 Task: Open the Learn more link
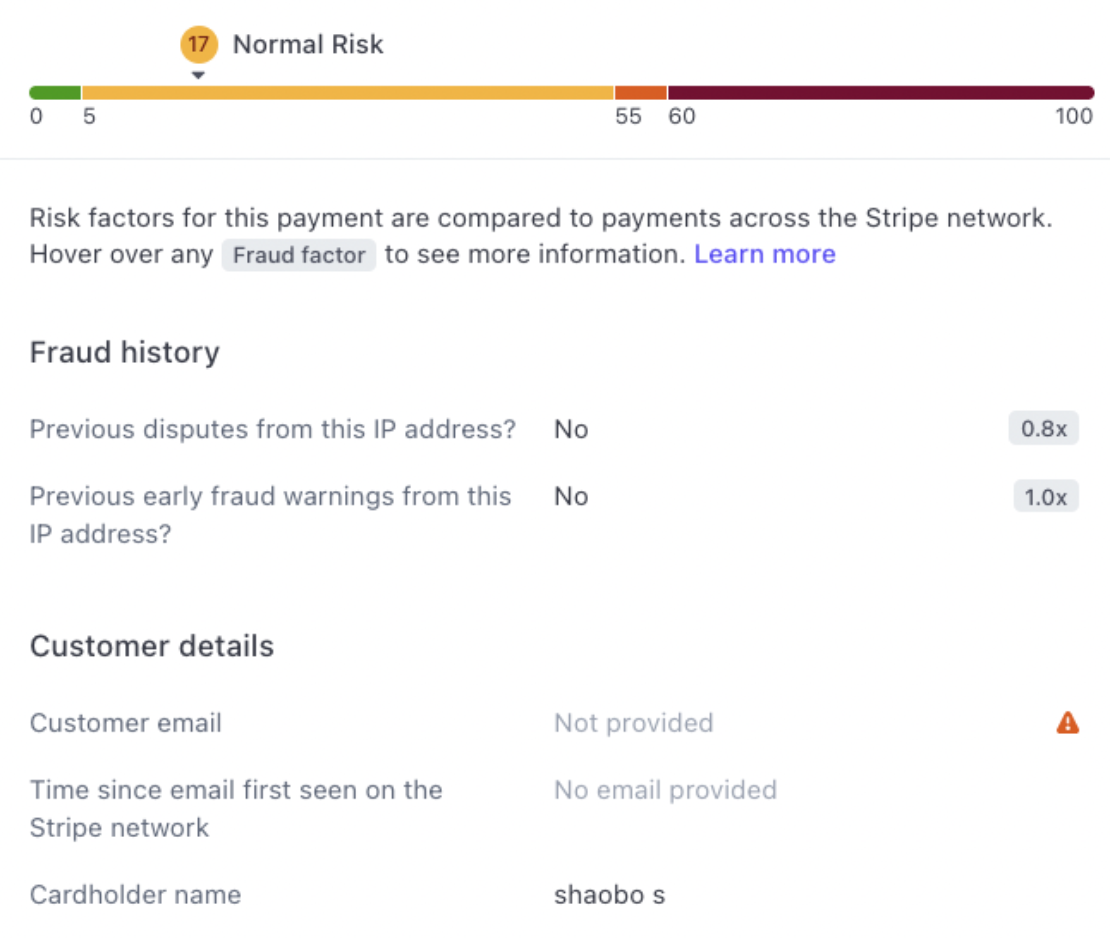tap(765, 253)
